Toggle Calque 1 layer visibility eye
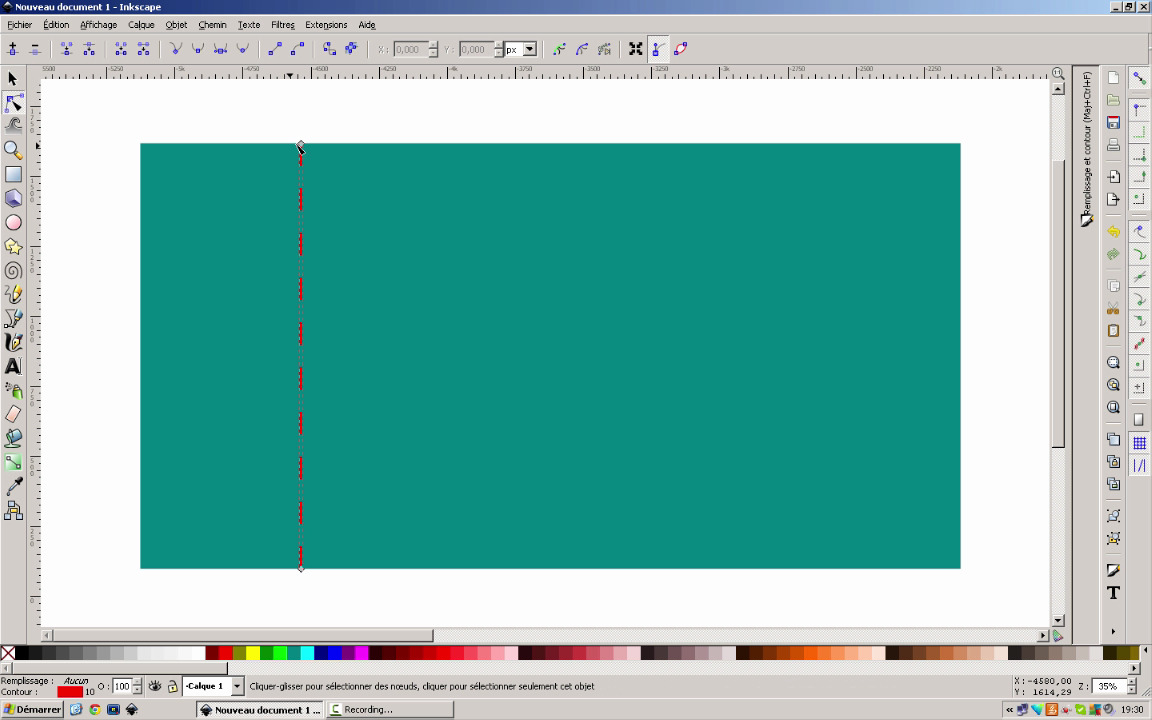This screenshot has height=720, width=1152. click(155, 687)
